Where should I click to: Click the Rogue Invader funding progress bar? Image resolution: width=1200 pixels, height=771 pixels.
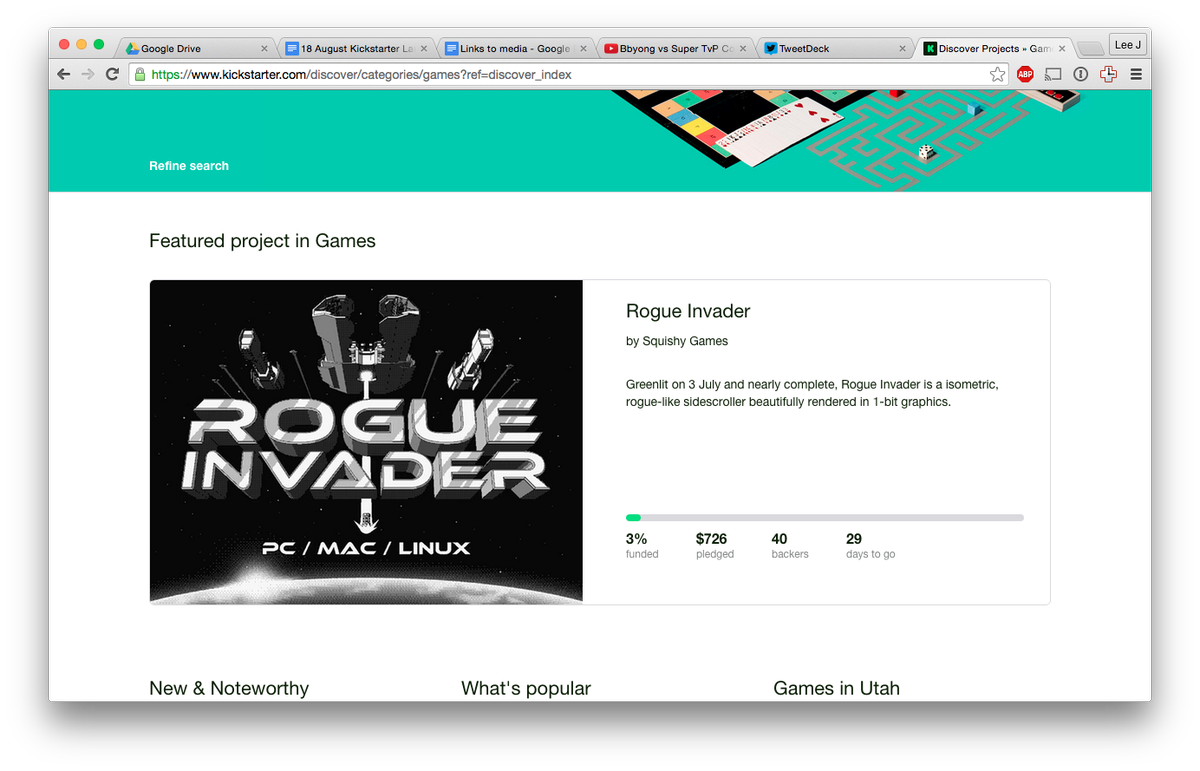(x=825, y=518)
